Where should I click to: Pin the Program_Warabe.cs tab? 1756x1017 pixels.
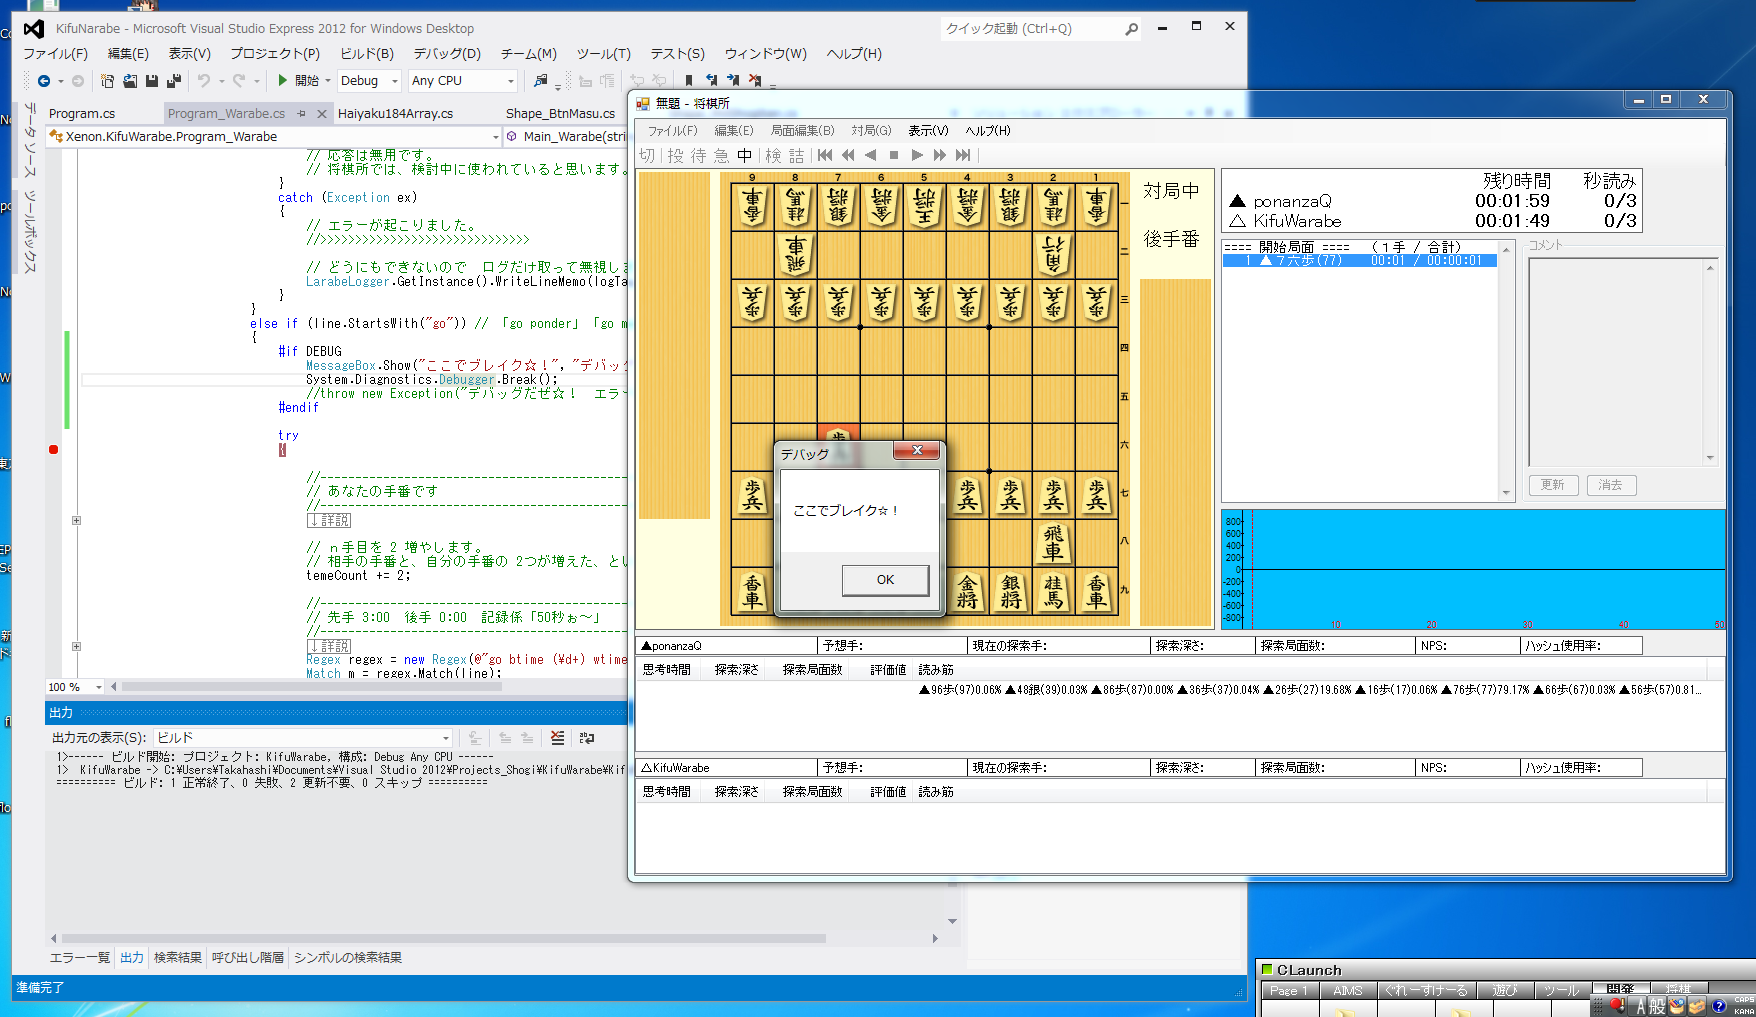(x=302, y=114)
